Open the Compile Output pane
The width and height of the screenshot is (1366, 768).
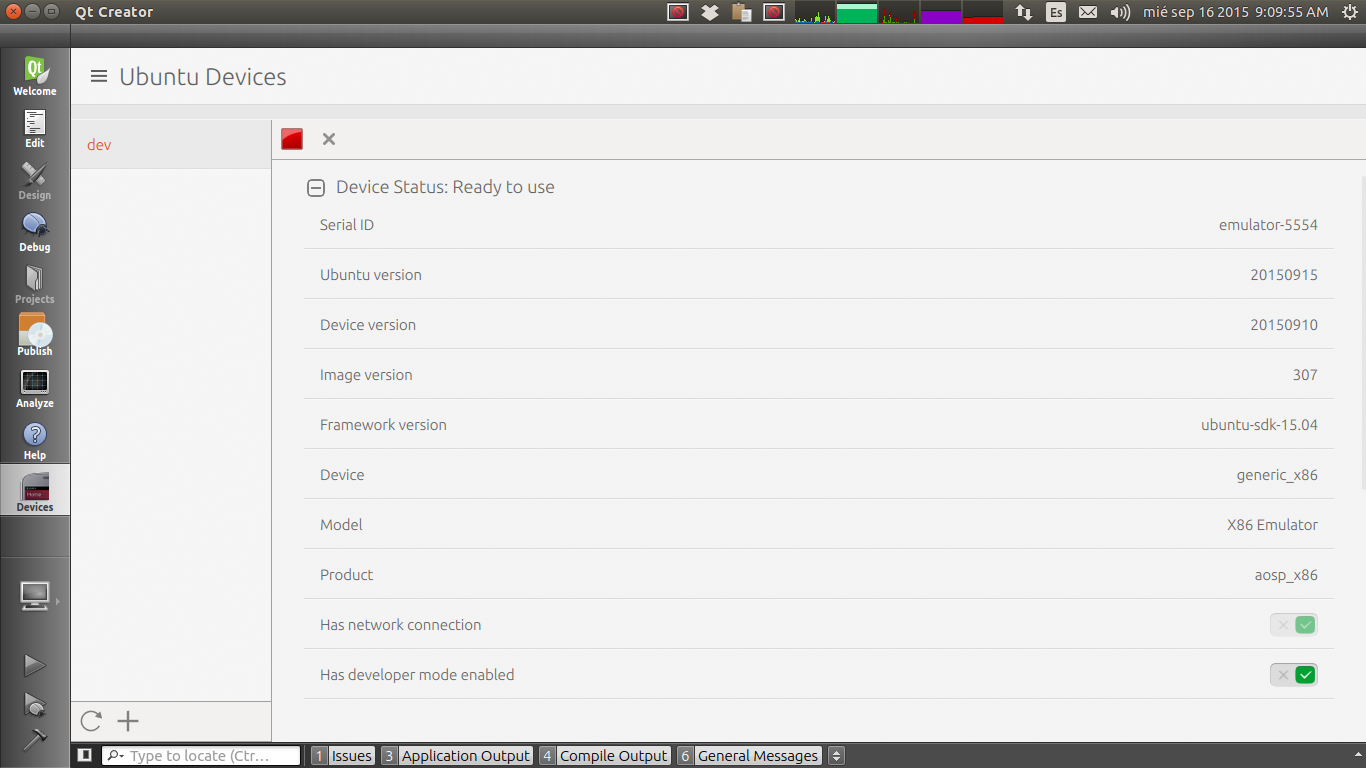pos(604,756)
